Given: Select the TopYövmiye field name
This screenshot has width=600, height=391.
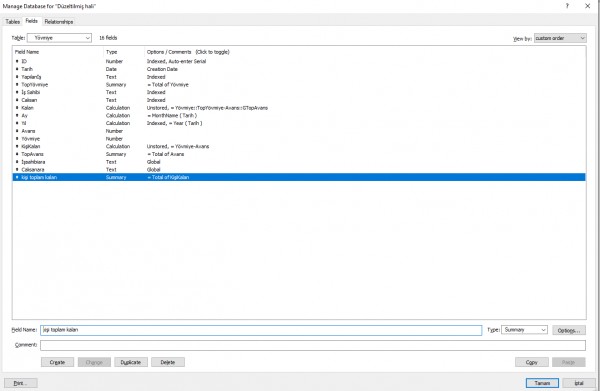Looking at the screenshot, I should [x=35, y=85].
